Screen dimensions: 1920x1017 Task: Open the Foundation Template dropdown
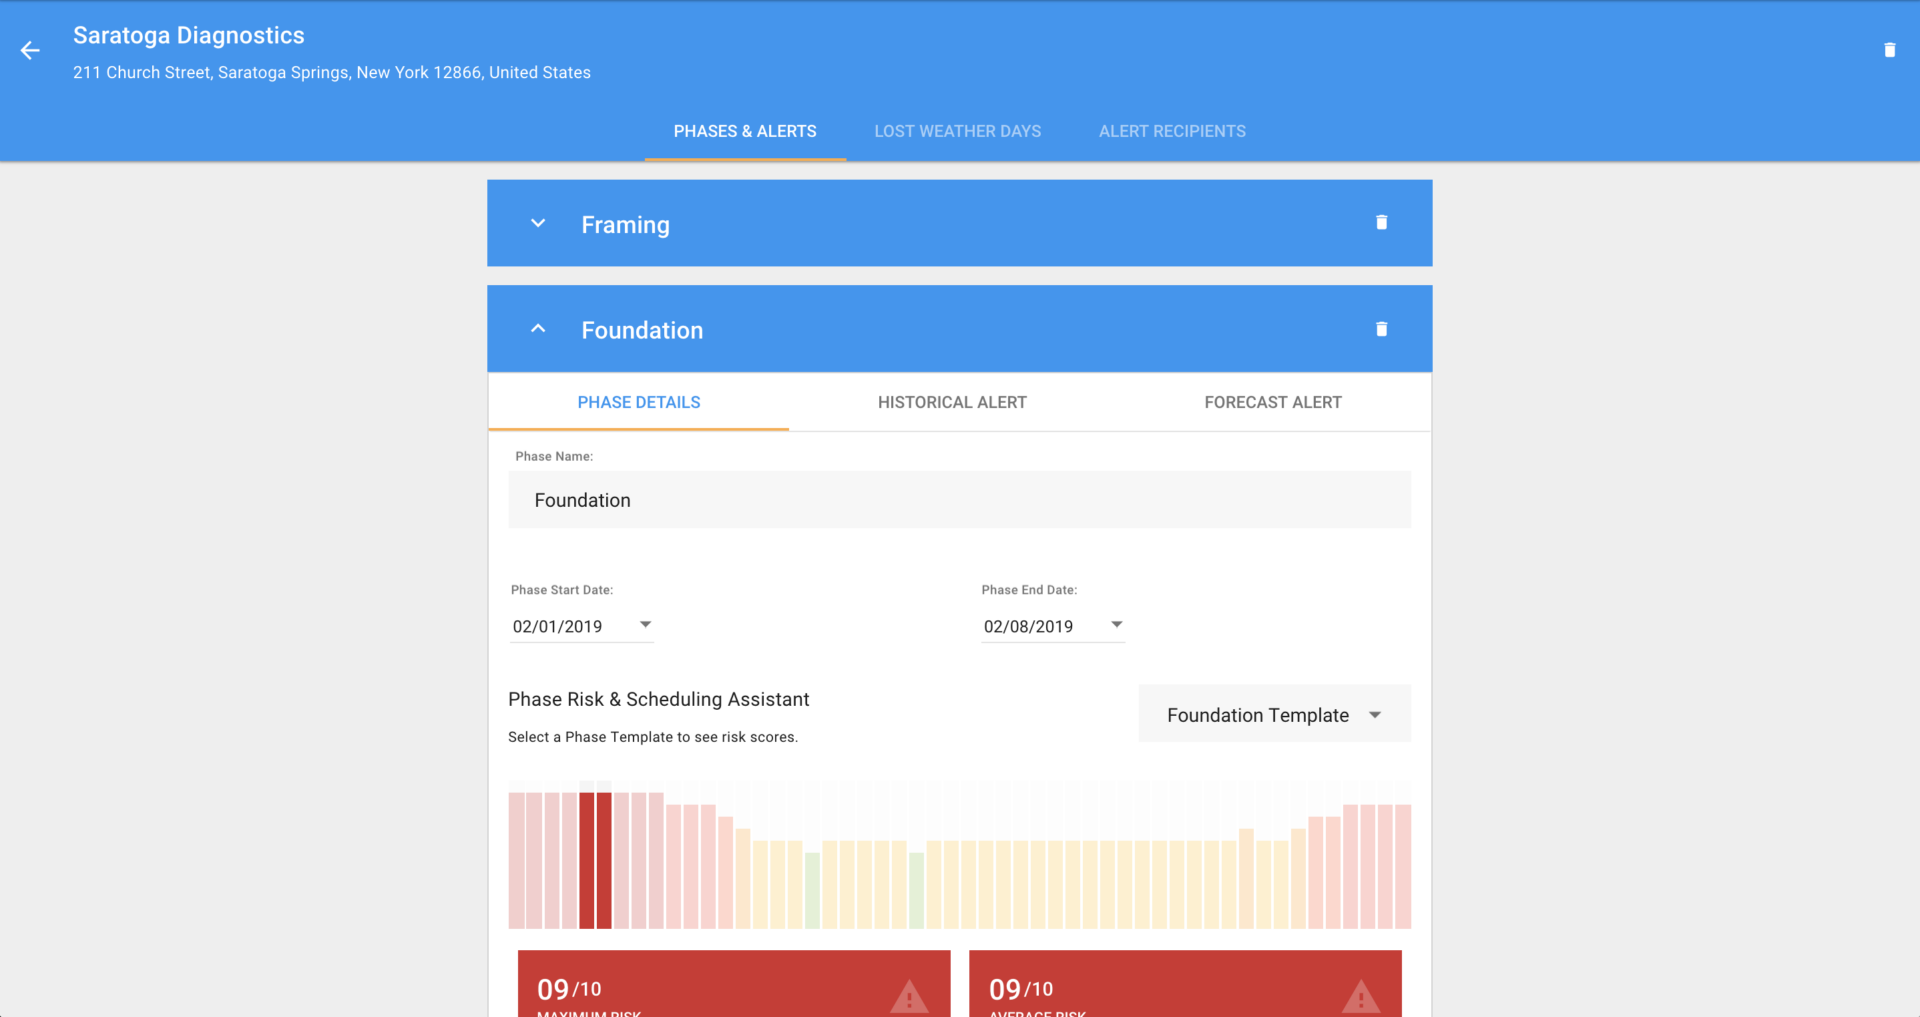coord(1274,715)
